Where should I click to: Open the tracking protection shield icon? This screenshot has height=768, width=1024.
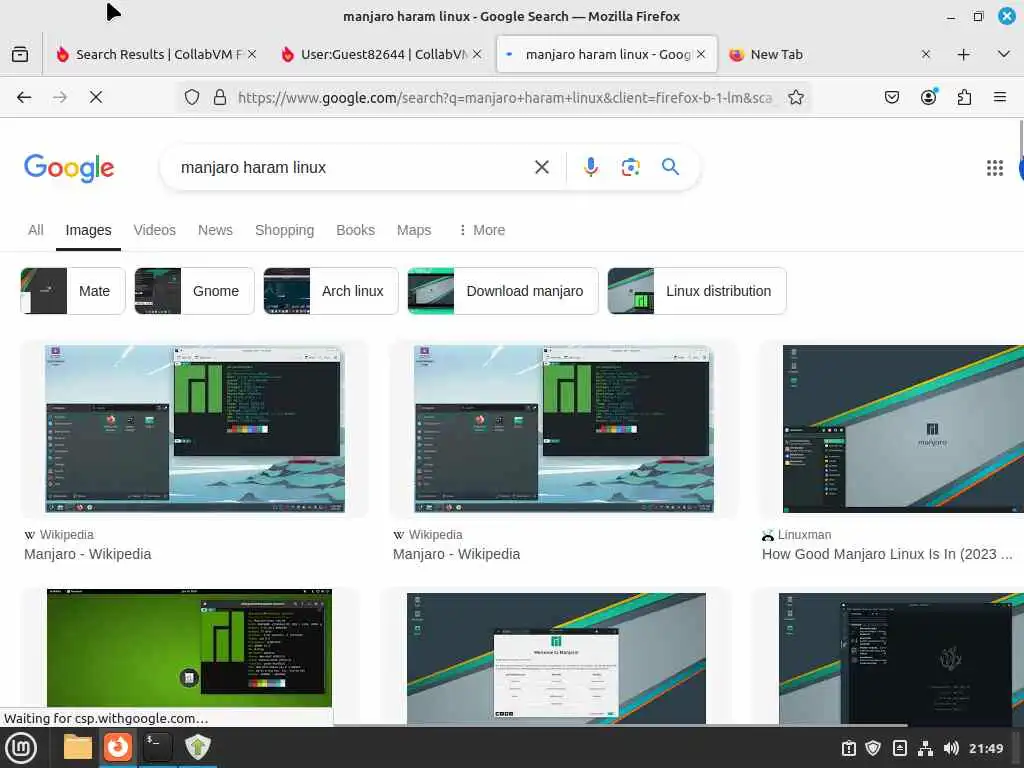pyautogui.click(x=191, y=97)
